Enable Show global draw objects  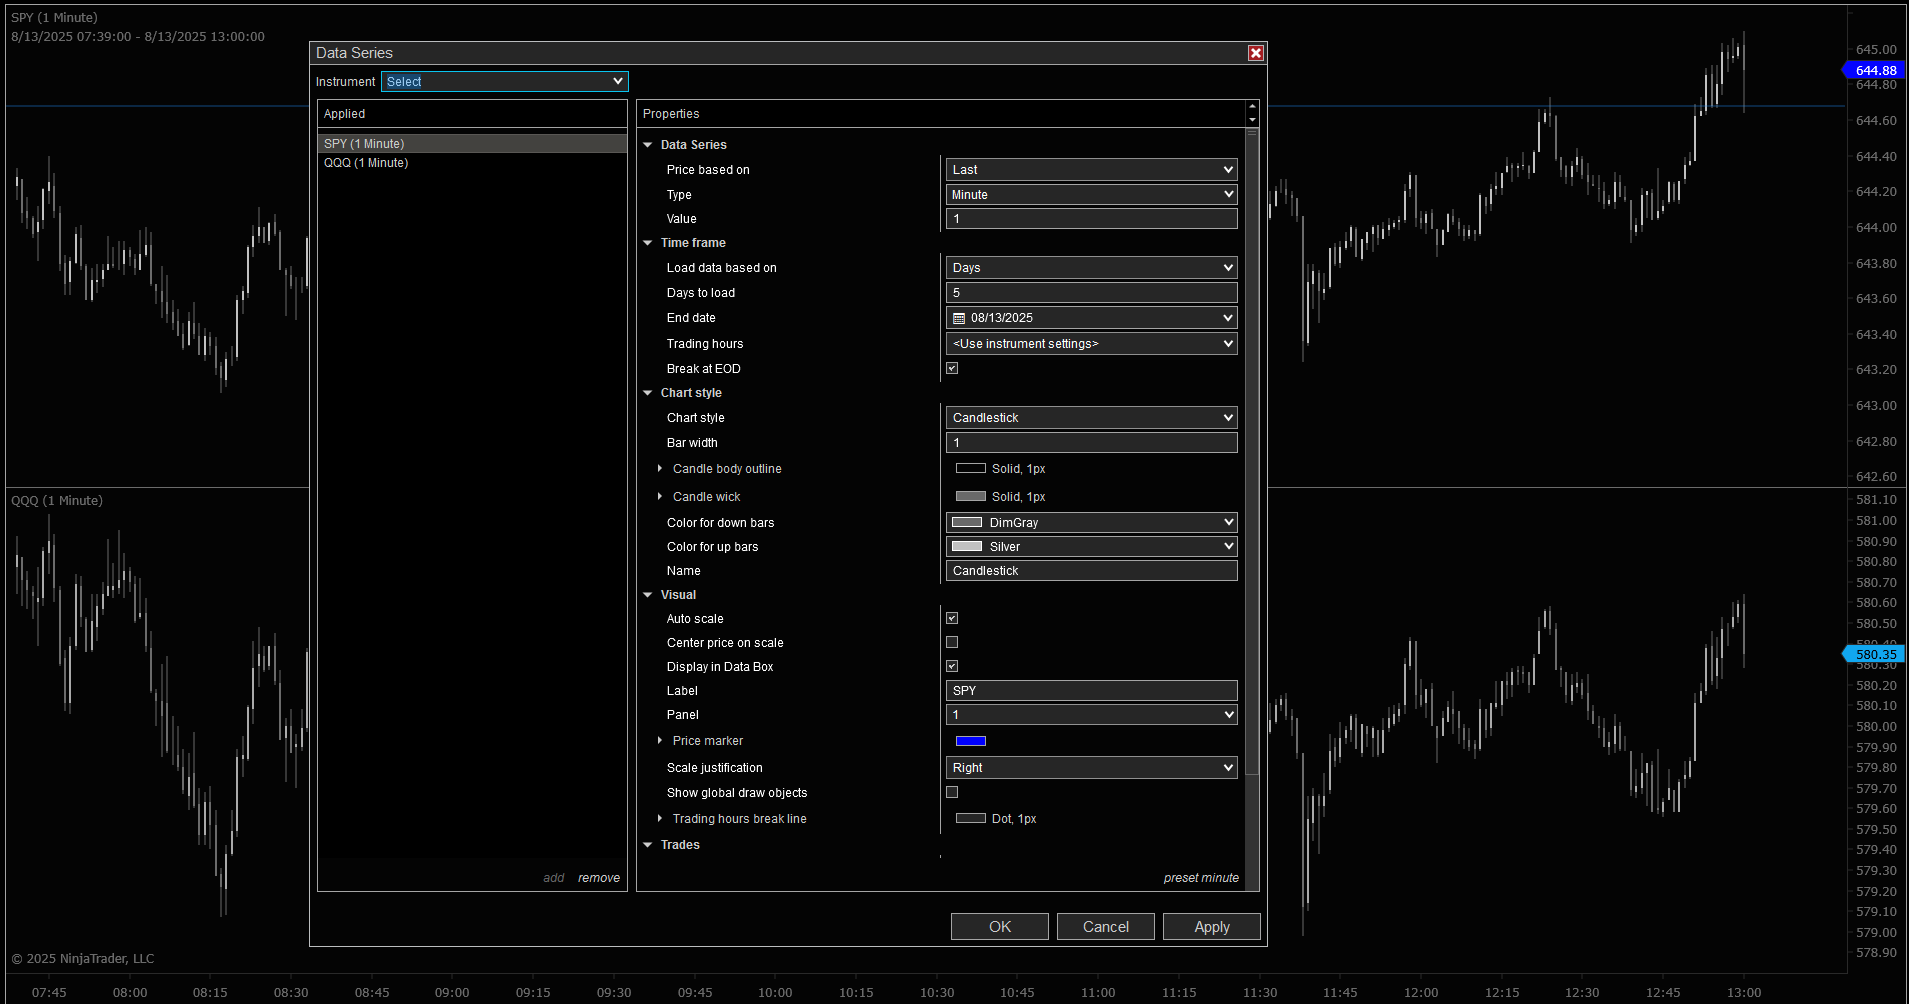[952, 792]
